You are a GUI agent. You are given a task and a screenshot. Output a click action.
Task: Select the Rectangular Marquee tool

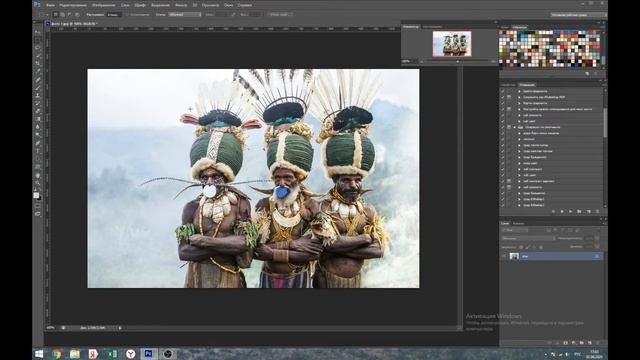pyautogui.click(x=38, y=40)
